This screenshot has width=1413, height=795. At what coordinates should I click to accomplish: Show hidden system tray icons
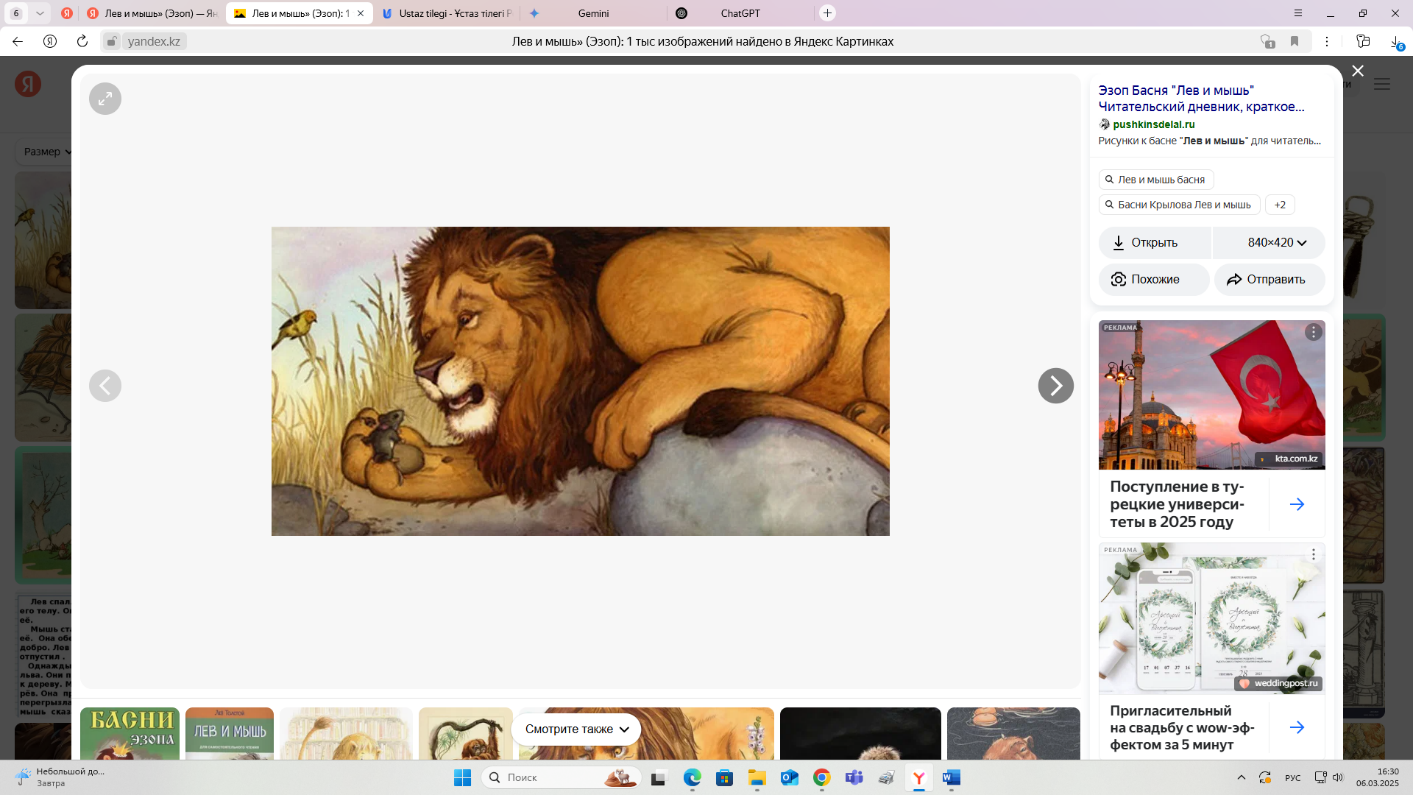tap(1241, 777)
